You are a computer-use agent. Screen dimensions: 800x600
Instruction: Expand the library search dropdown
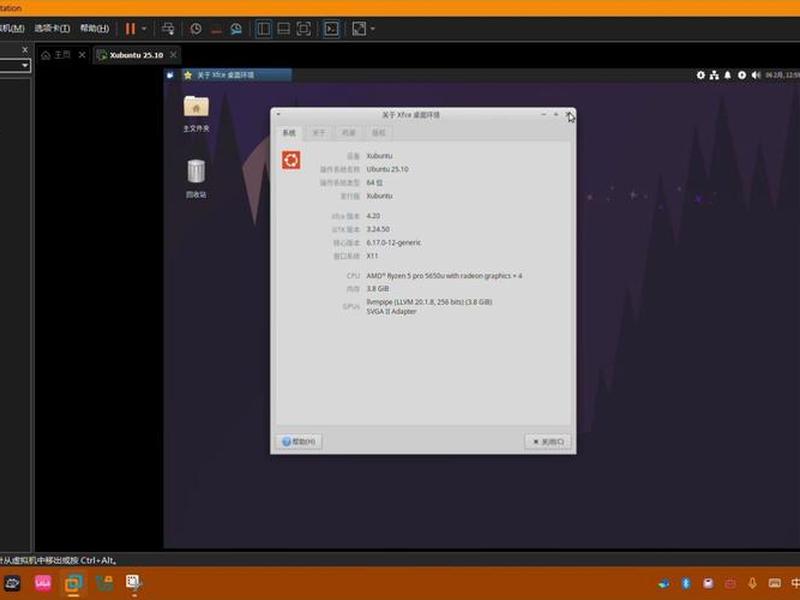(x=25, y=65)
